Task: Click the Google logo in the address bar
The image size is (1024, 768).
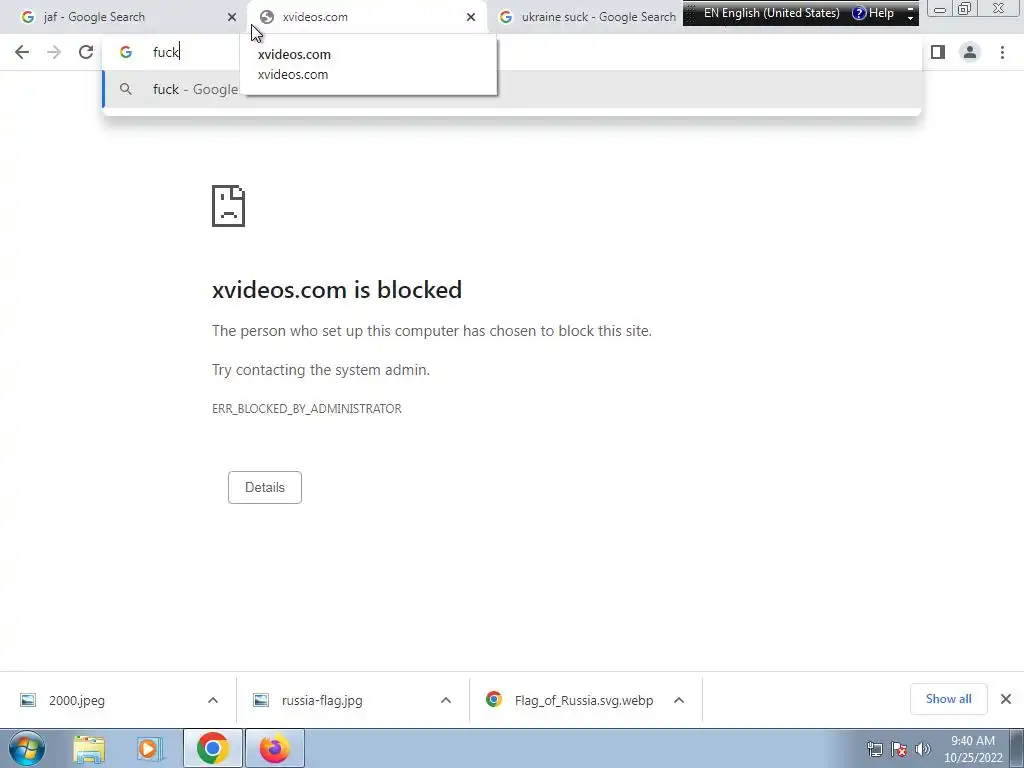Action: [x=126, y=52]
